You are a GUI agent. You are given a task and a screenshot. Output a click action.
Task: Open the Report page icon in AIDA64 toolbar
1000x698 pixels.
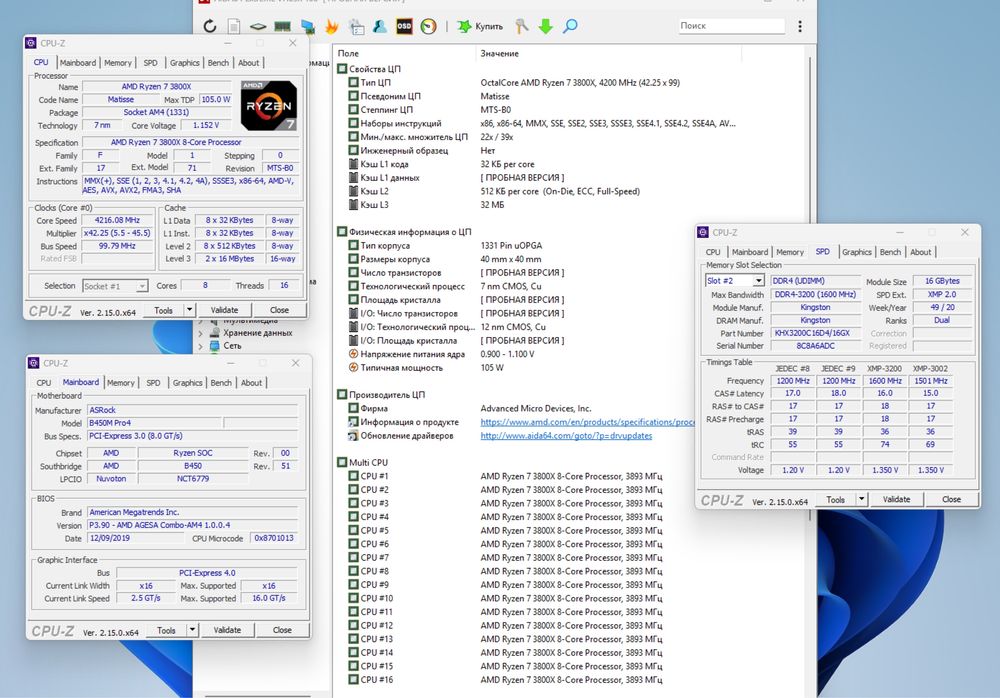click(x=234, y=26)
